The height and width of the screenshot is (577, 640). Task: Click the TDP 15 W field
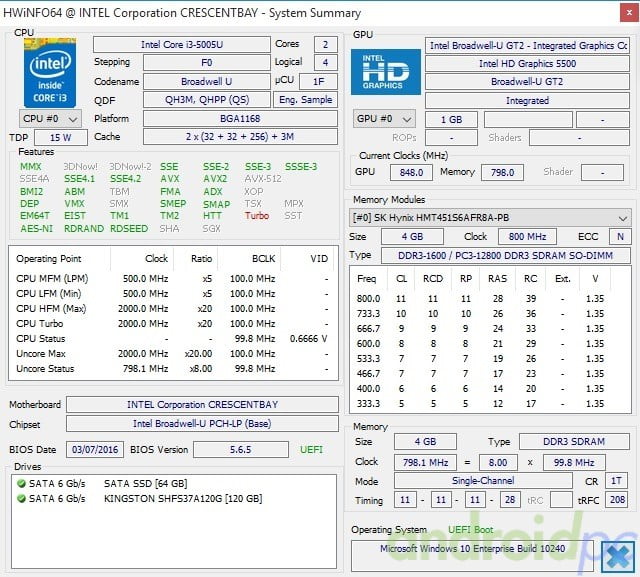tap(61, 138)
